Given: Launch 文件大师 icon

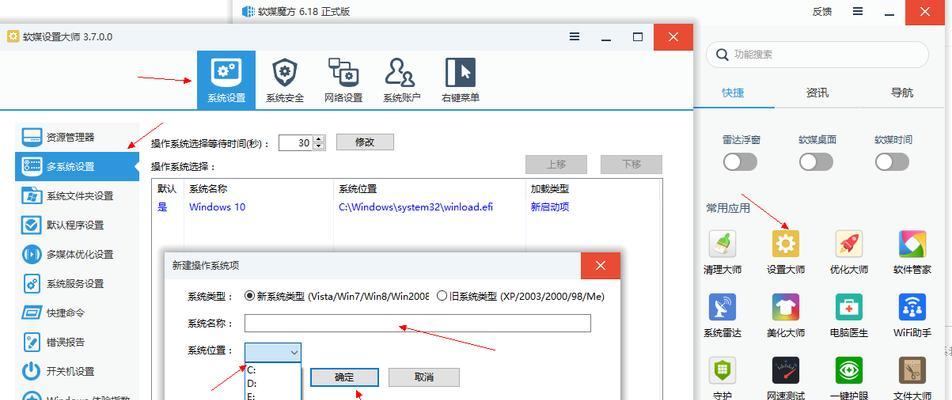Looking at the screenshot, I should pyautogui.click(x=912, y=370).
